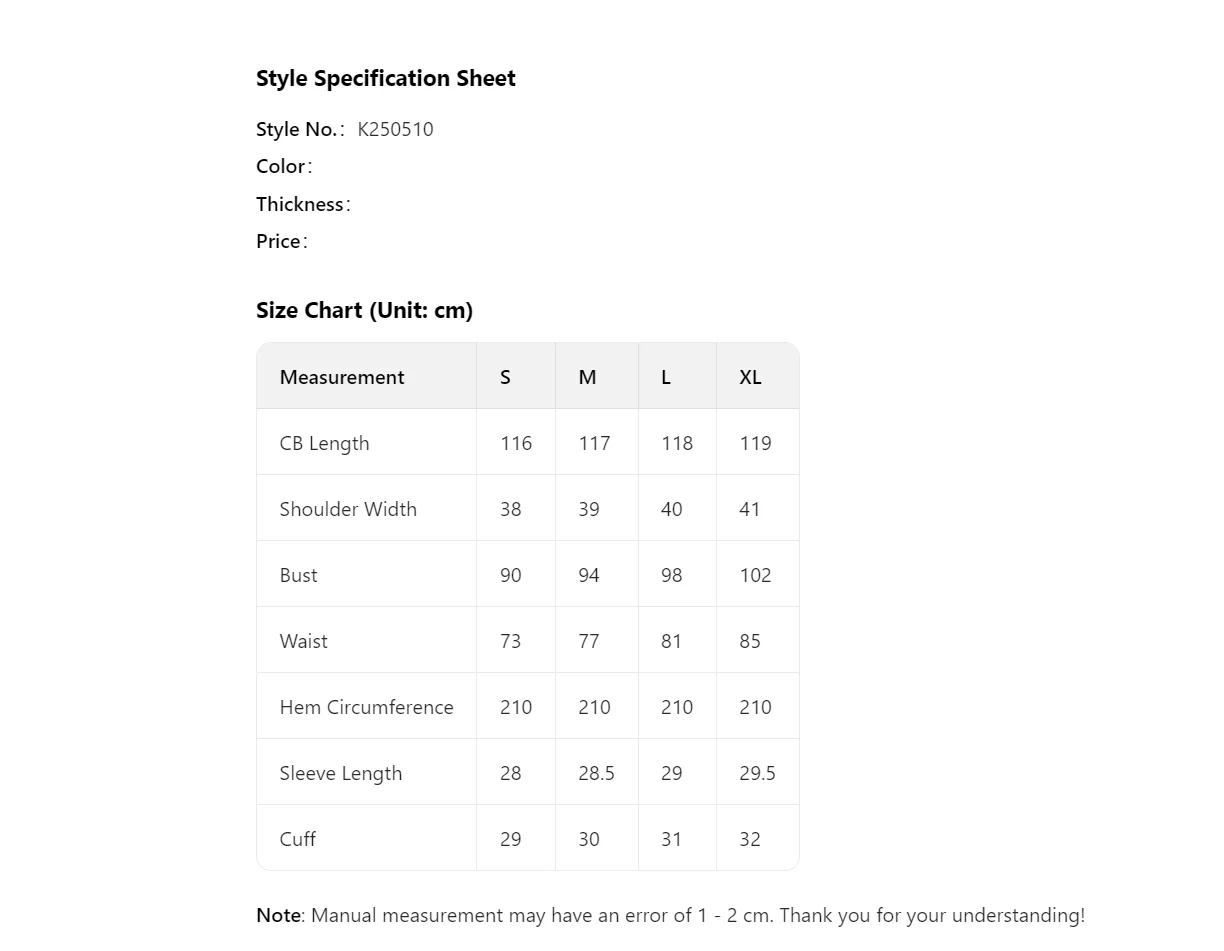The height and width of the screenshot is (951, 1224).
Task: Select the XL size column header
Action: click(x=750, y=378)
